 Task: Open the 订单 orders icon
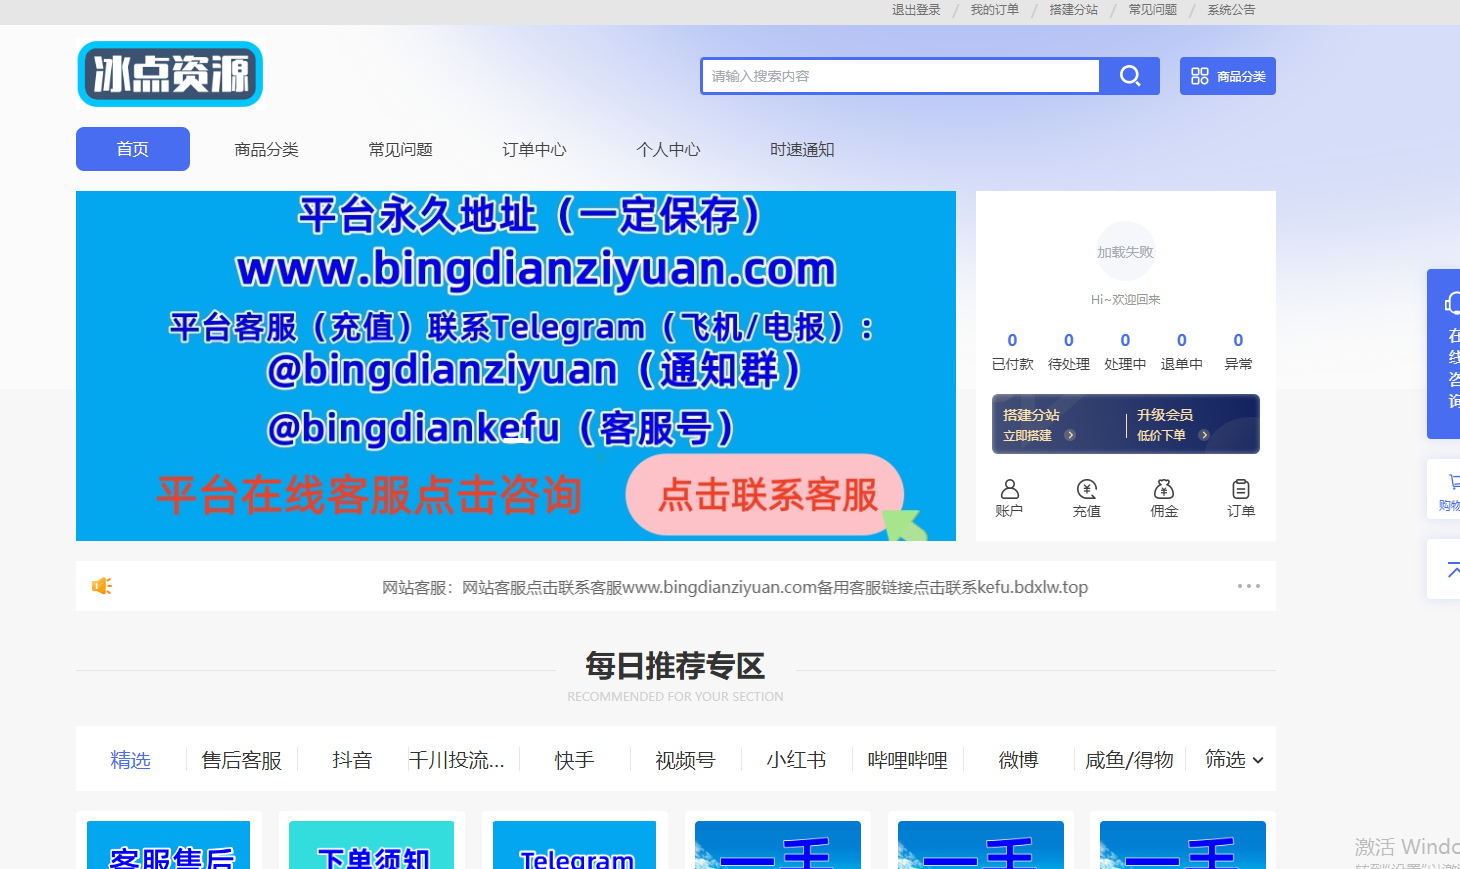(1241, 498)
